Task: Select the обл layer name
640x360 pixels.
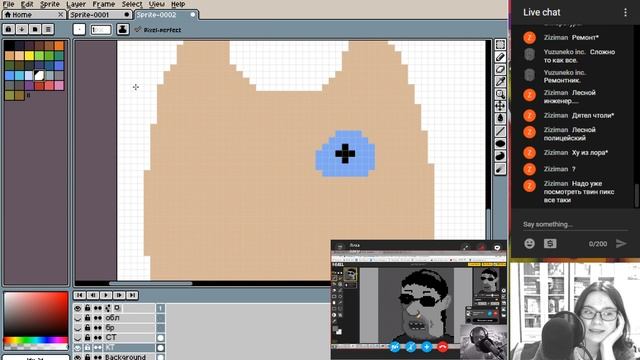Action: [113, 318]
